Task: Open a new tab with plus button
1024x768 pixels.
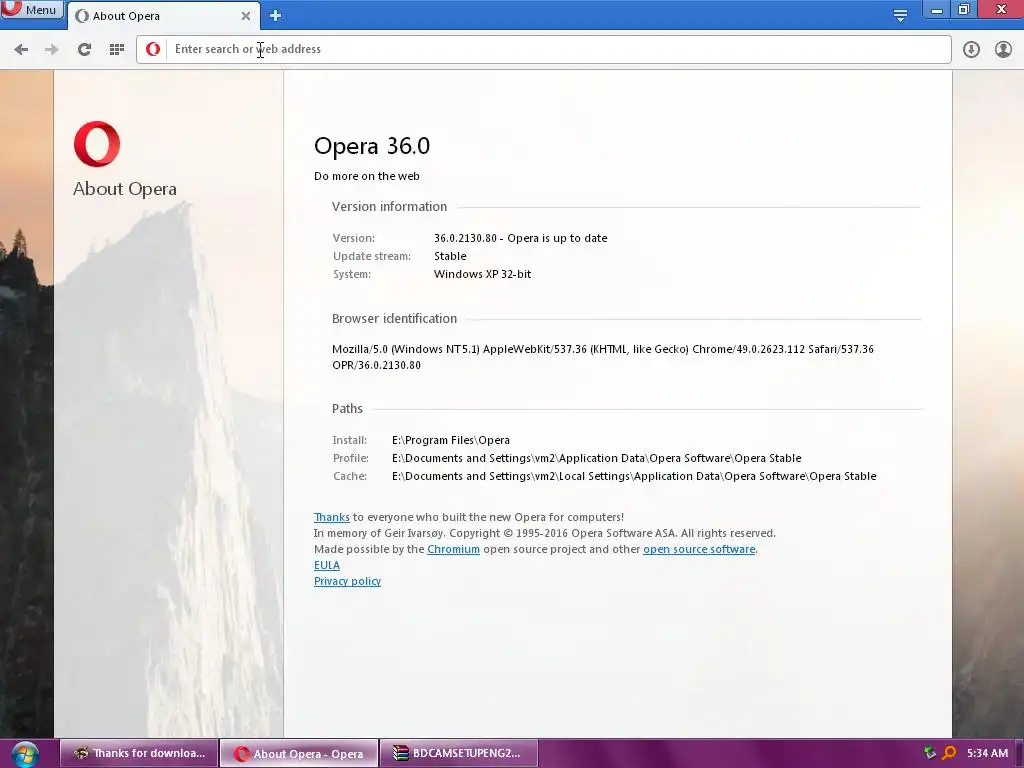Action: (276, 15)
